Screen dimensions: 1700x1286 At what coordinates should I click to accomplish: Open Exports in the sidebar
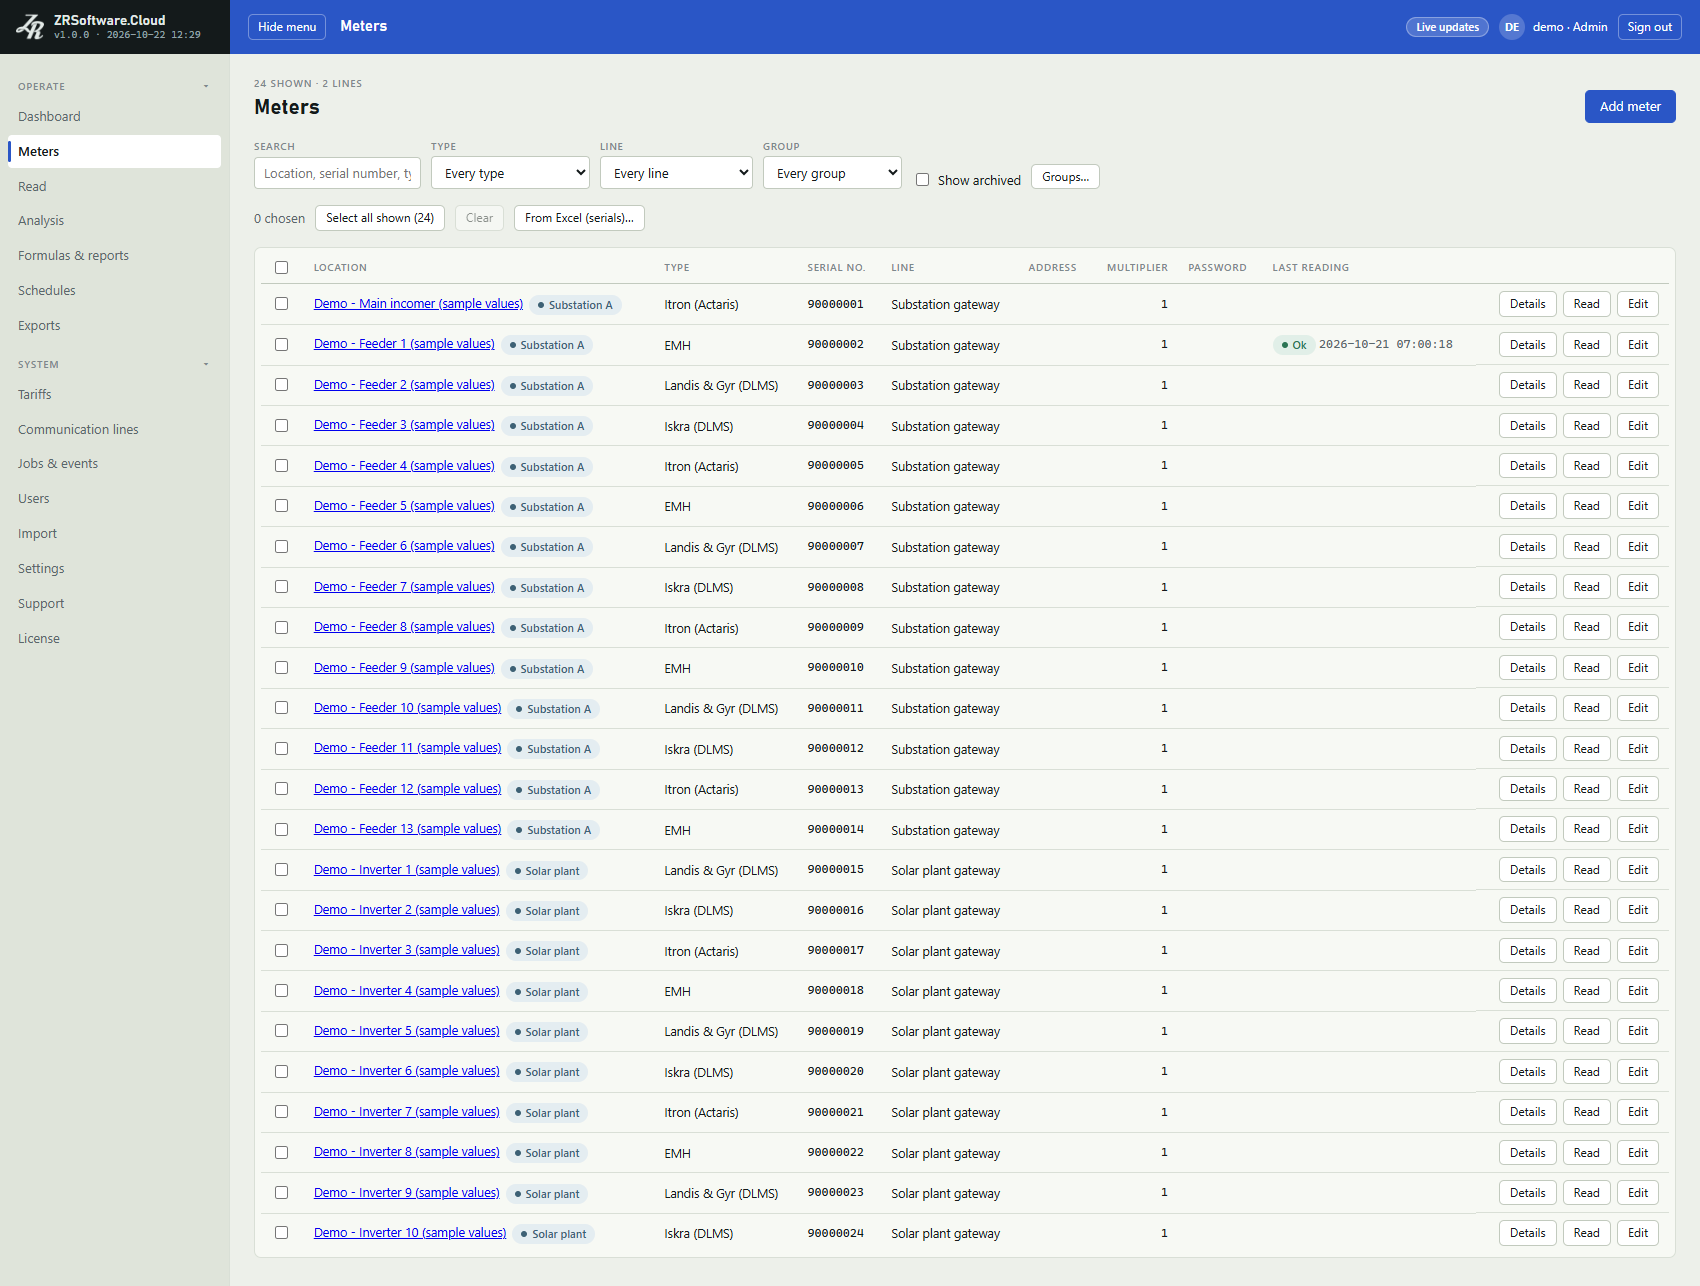tap(114, 326)
